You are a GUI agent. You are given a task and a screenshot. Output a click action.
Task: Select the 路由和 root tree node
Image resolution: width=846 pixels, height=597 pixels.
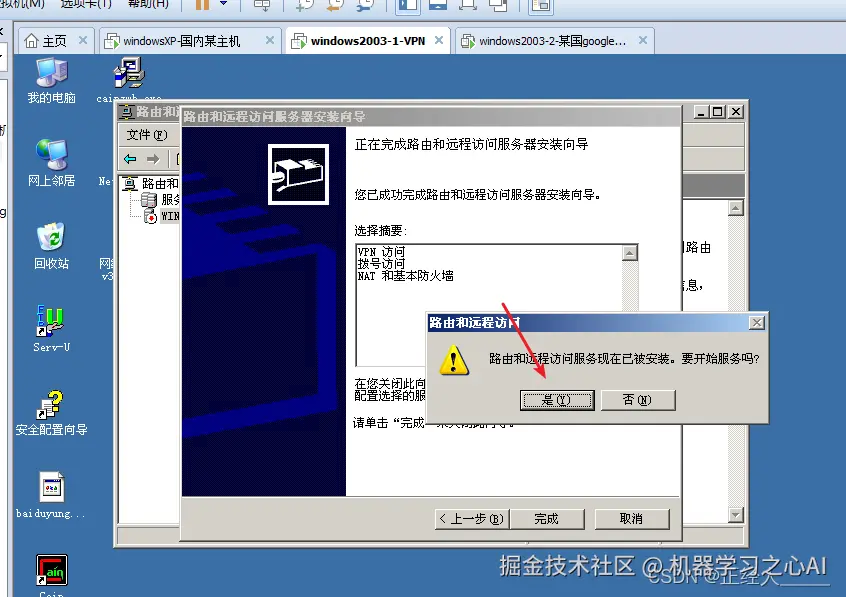click(x=152, y=184)
